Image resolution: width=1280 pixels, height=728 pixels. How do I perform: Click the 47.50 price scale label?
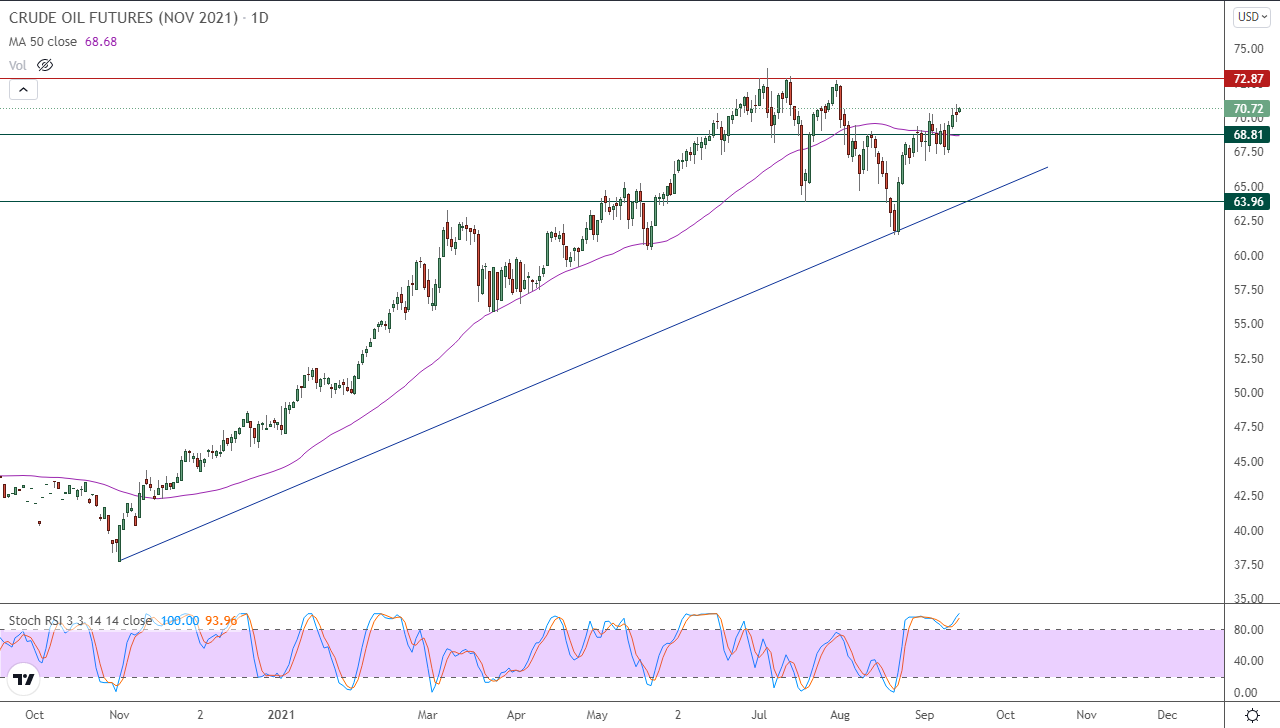pos(1248,427)
